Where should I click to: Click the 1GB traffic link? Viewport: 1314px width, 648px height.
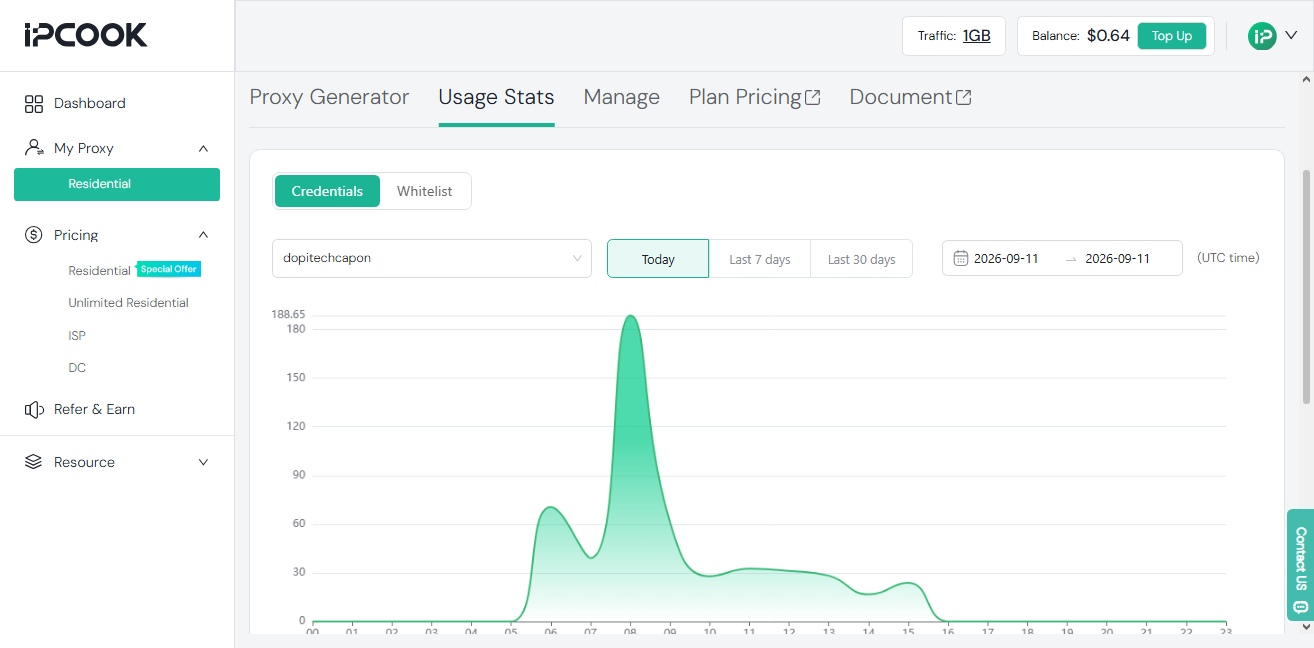[977, 36]
